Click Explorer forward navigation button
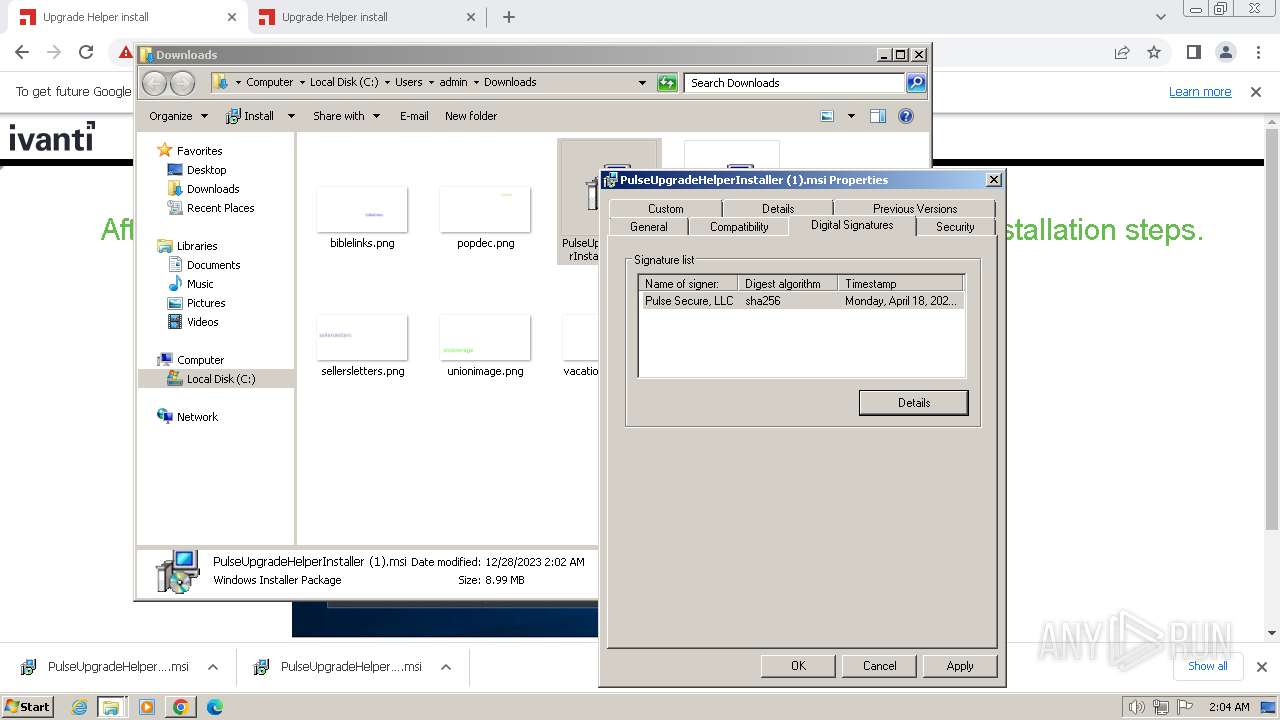 point(182,83)
